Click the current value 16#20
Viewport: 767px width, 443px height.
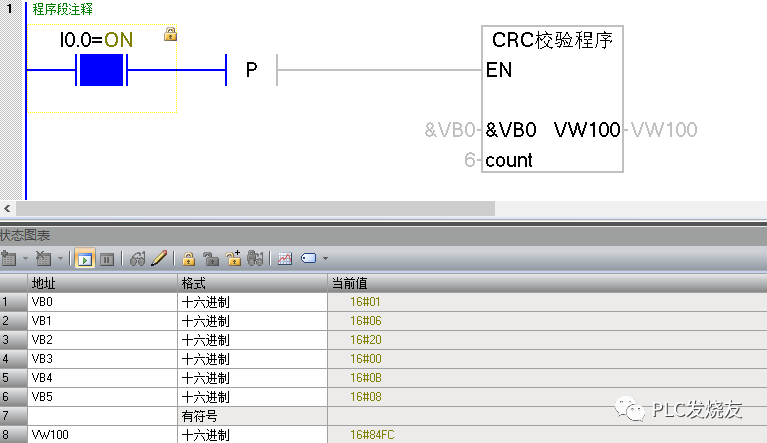pyautogui.click(x=365, y=340)
